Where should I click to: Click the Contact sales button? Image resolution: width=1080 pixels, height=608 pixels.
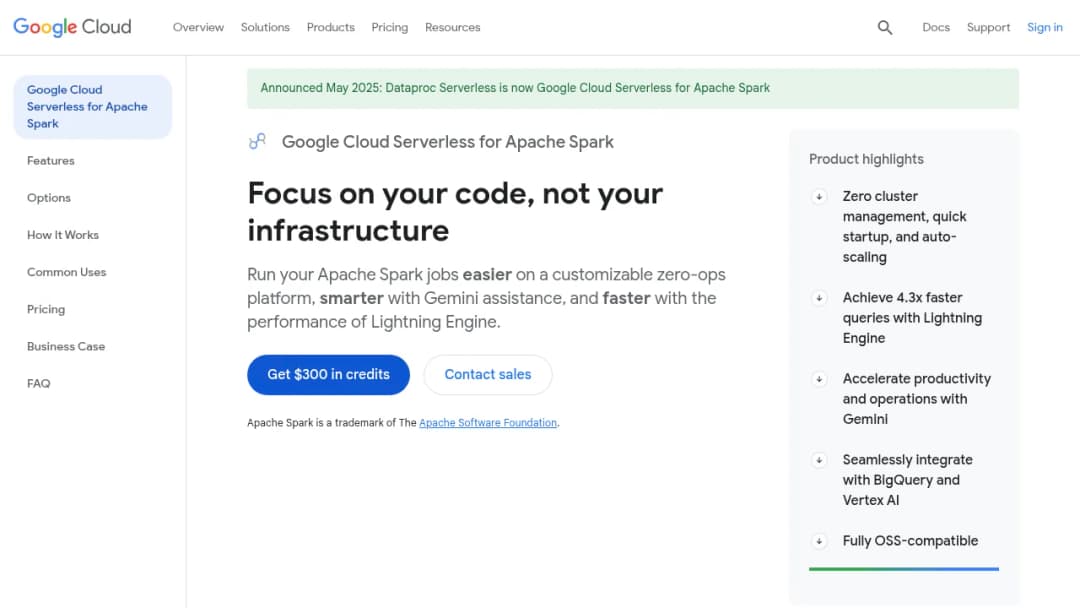coord(488,375)
